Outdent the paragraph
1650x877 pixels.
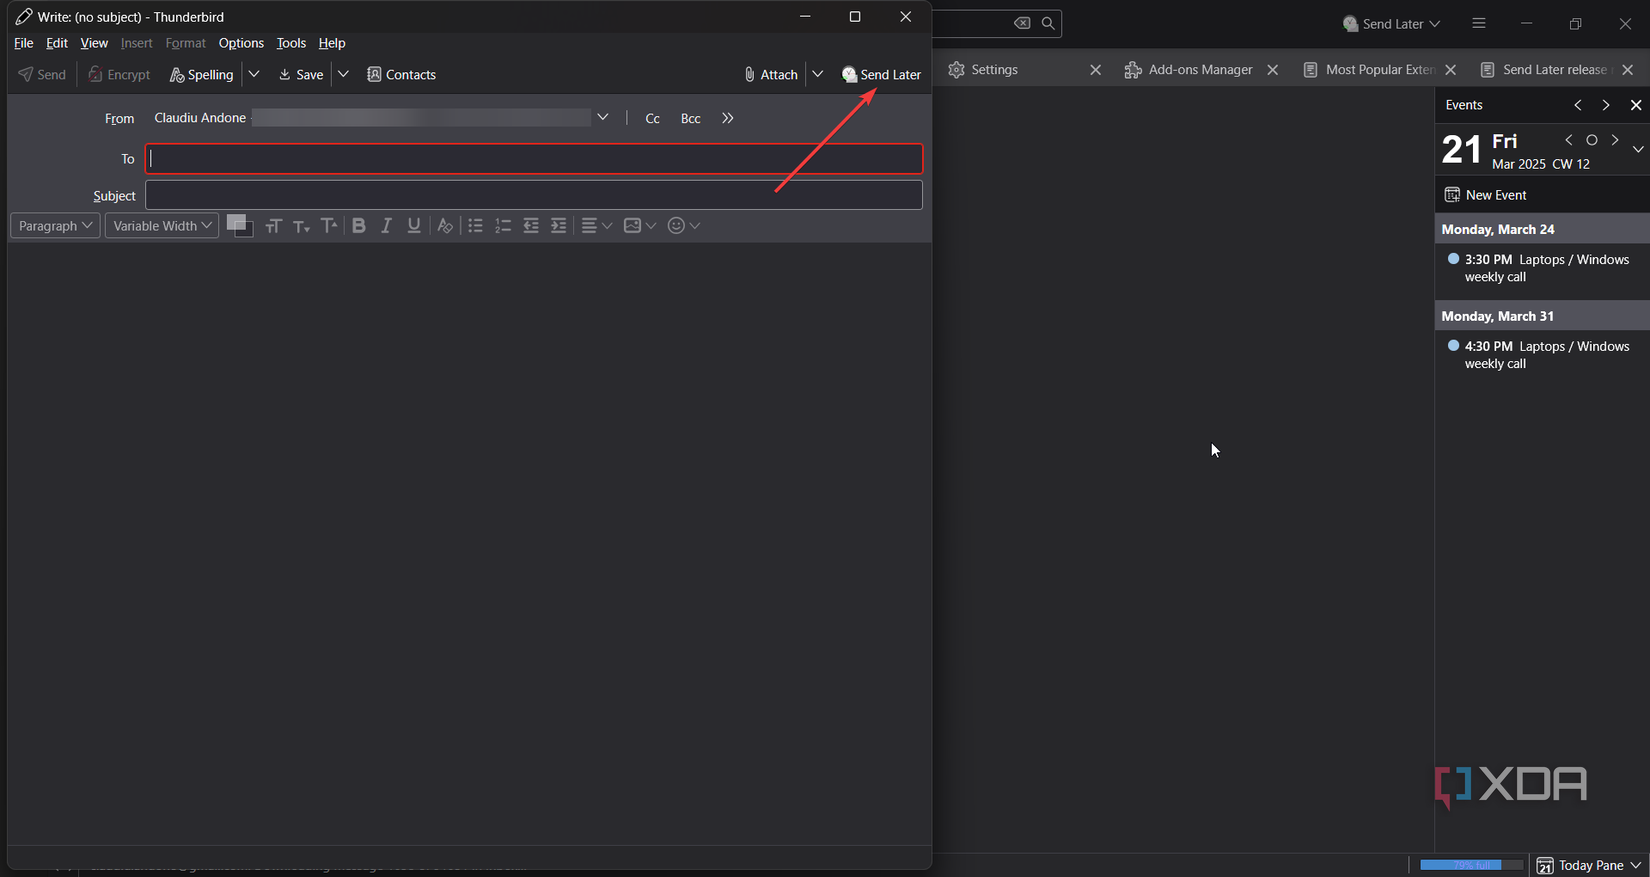(x=531, y=226)
